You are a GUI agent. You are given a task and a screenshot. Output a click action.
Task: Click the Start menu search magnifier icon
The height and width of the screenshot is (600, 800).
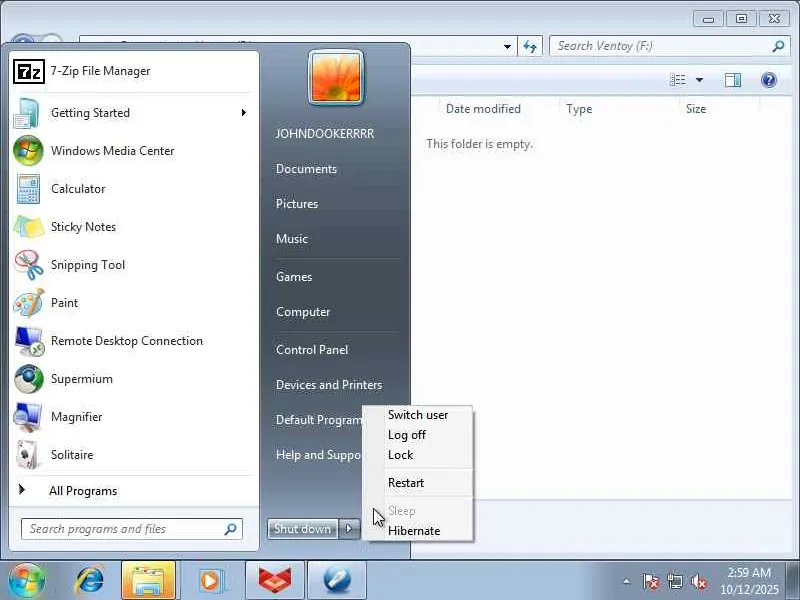(231, 529)
